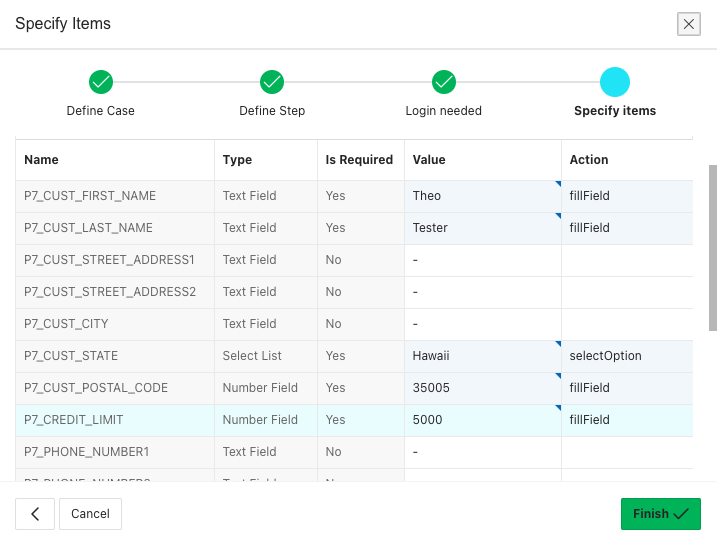Click fillField action for P7_CUST_POSTAL_CODE
Screen dimensions: 717x546
click(x=627, y=388)
